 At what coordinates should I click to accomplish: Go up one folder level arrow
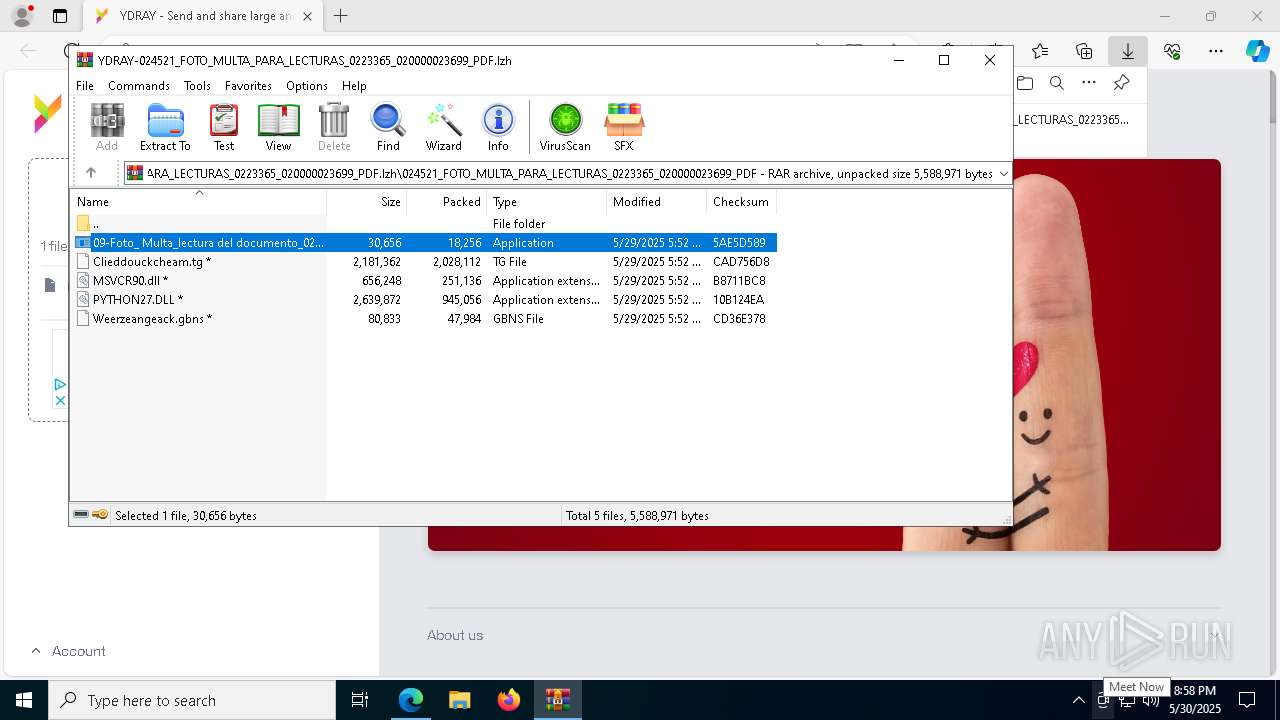(90, 173)
